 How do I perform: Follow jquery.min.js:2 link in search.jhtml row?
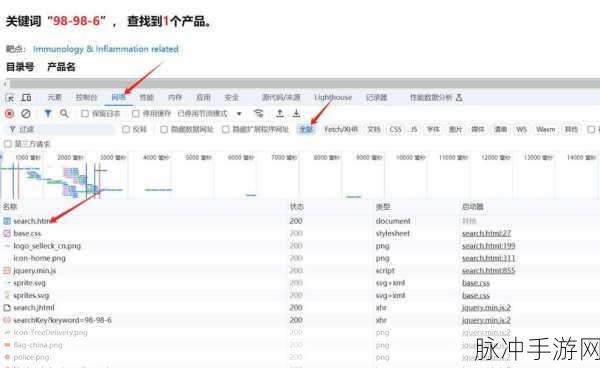486,308
